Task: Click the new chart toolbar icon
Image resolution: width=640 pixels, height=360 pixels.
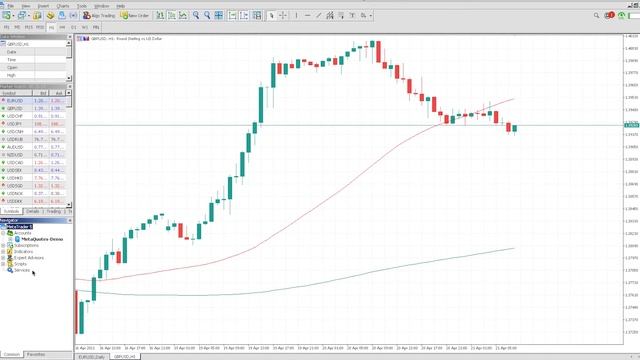Action: click(x=7, y=16)
